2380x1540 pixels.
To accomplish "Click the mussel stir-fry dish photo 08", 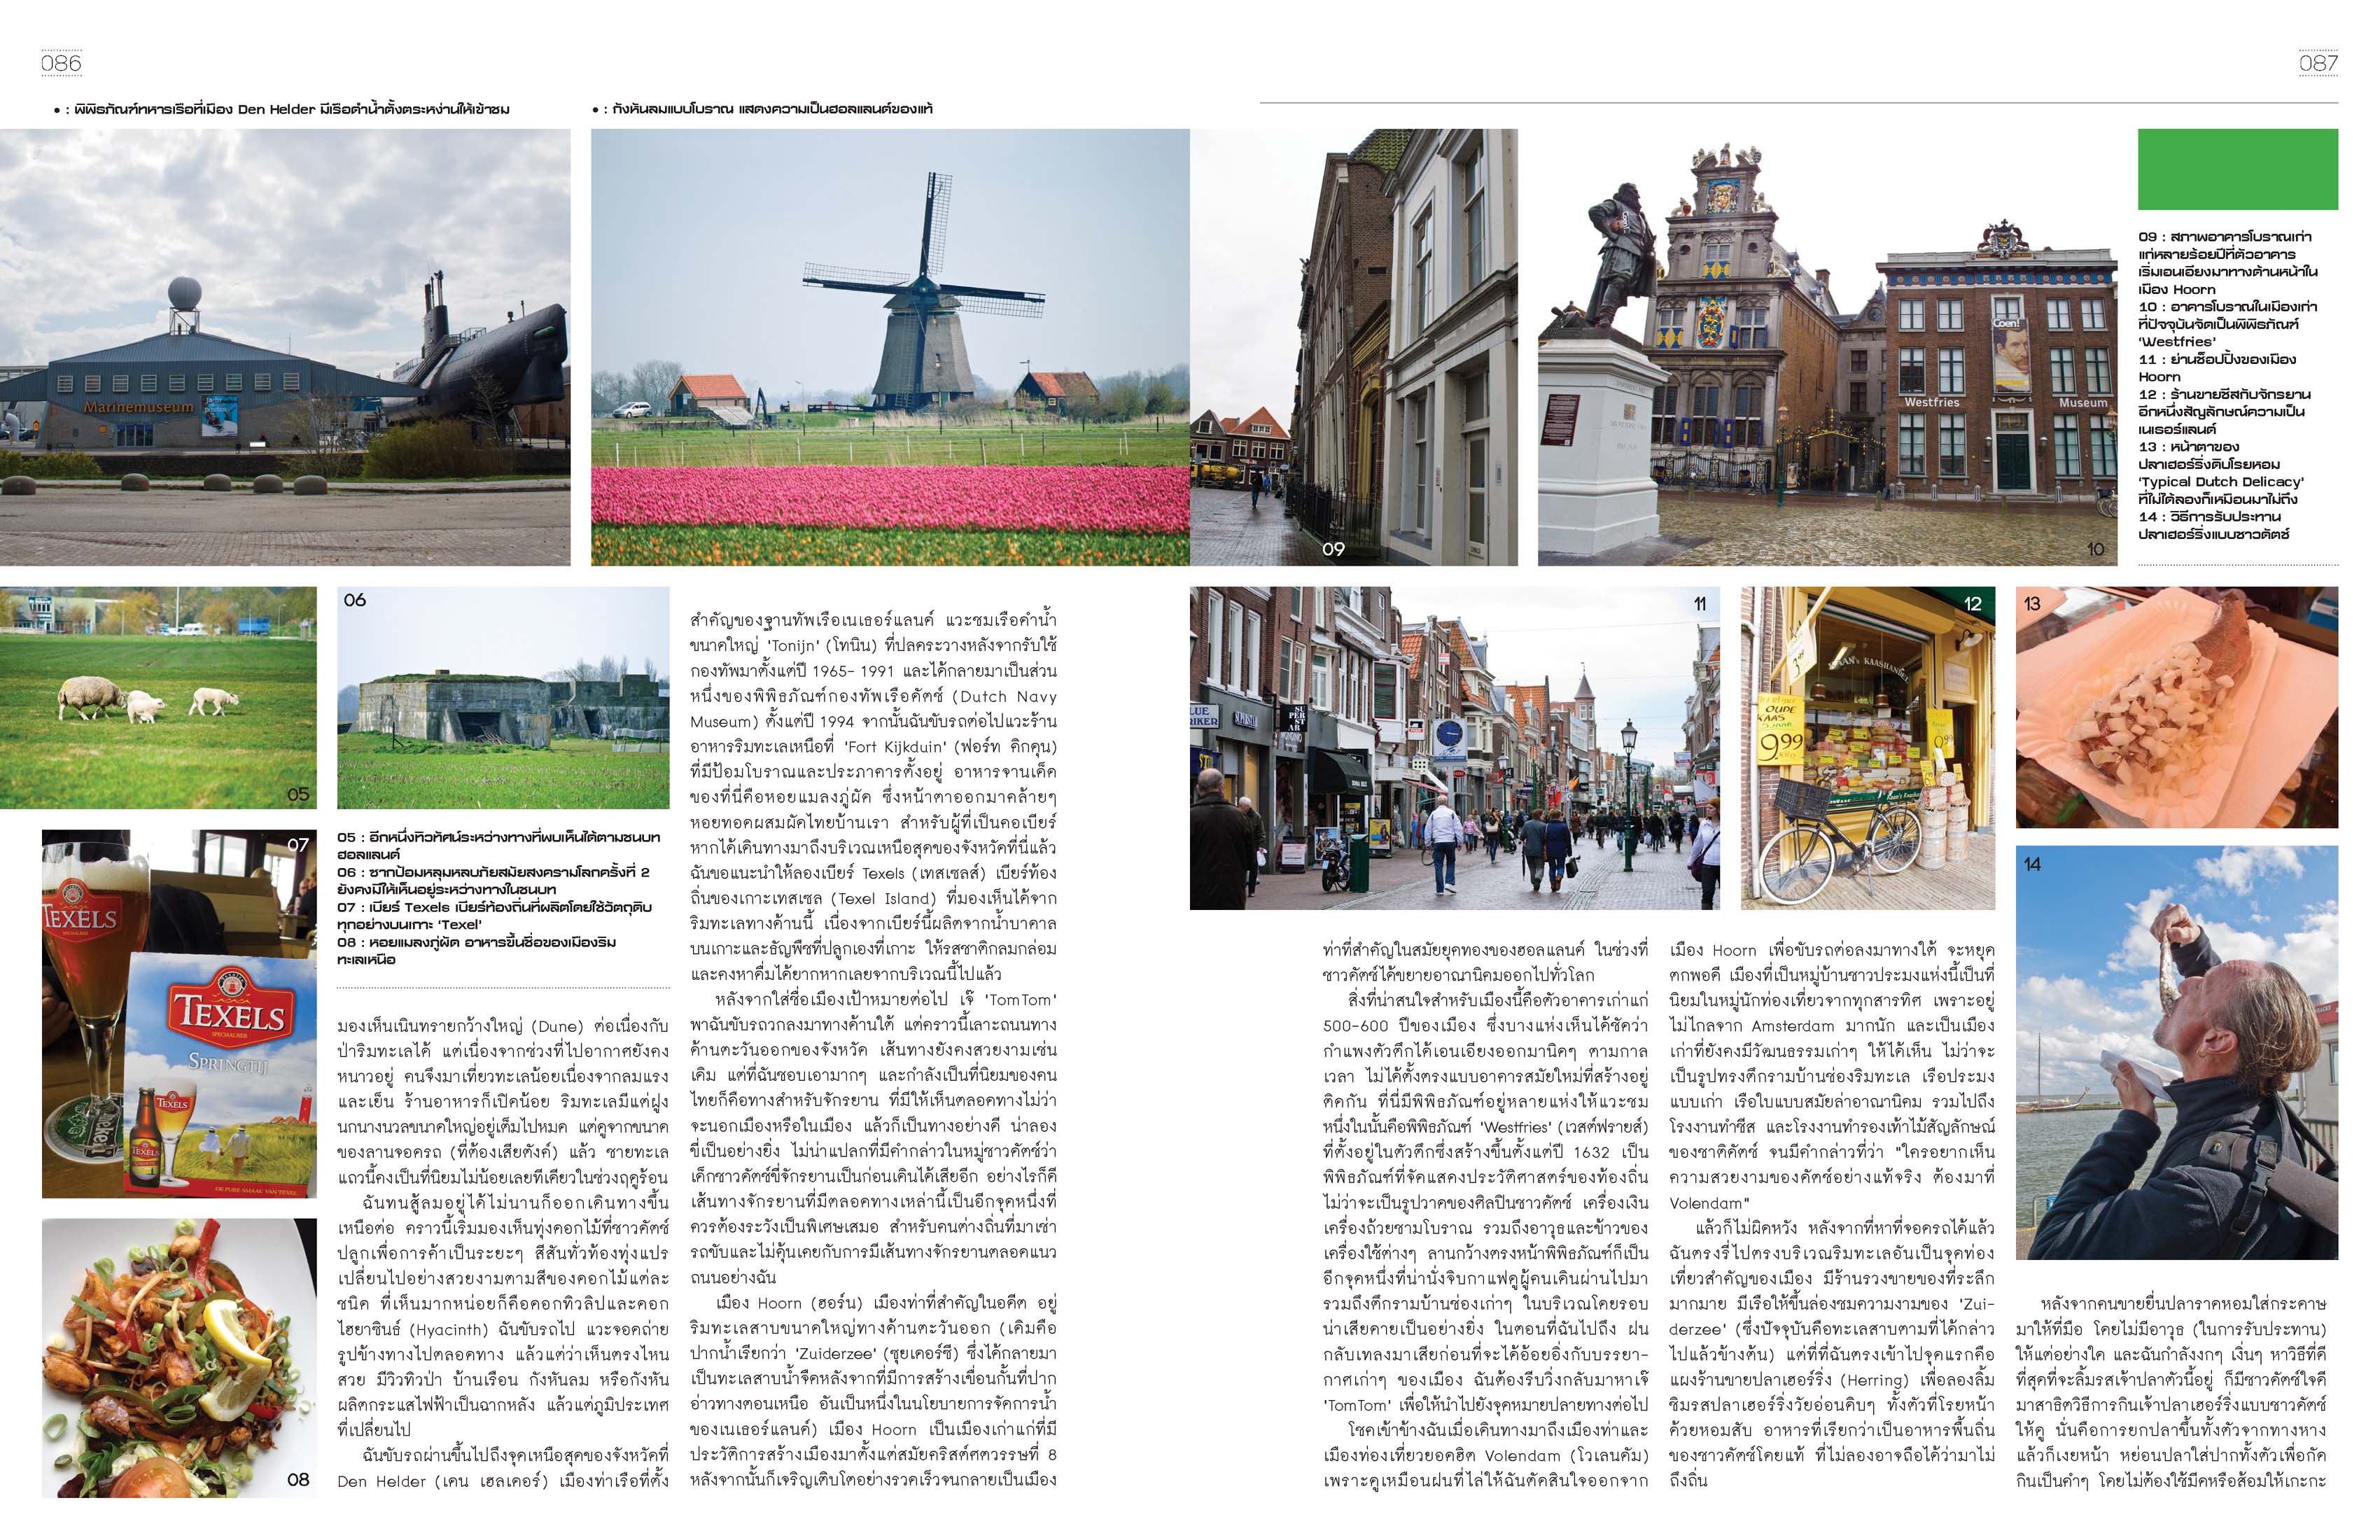I will coord(179,1357).
